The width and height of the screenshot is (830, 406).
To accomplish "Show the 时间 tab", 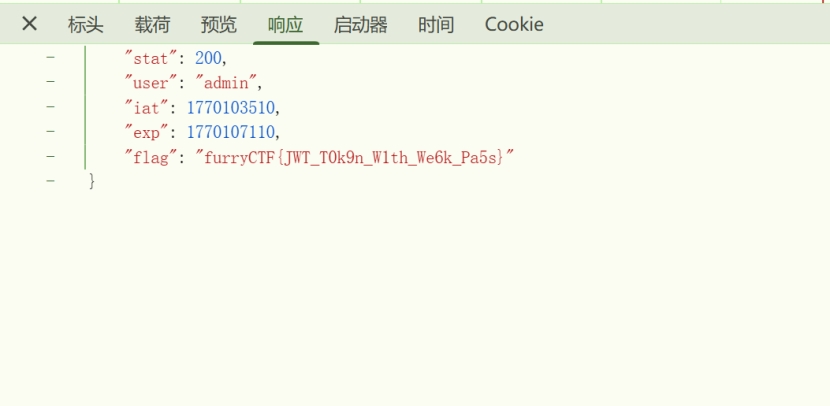I will point(436,25).
